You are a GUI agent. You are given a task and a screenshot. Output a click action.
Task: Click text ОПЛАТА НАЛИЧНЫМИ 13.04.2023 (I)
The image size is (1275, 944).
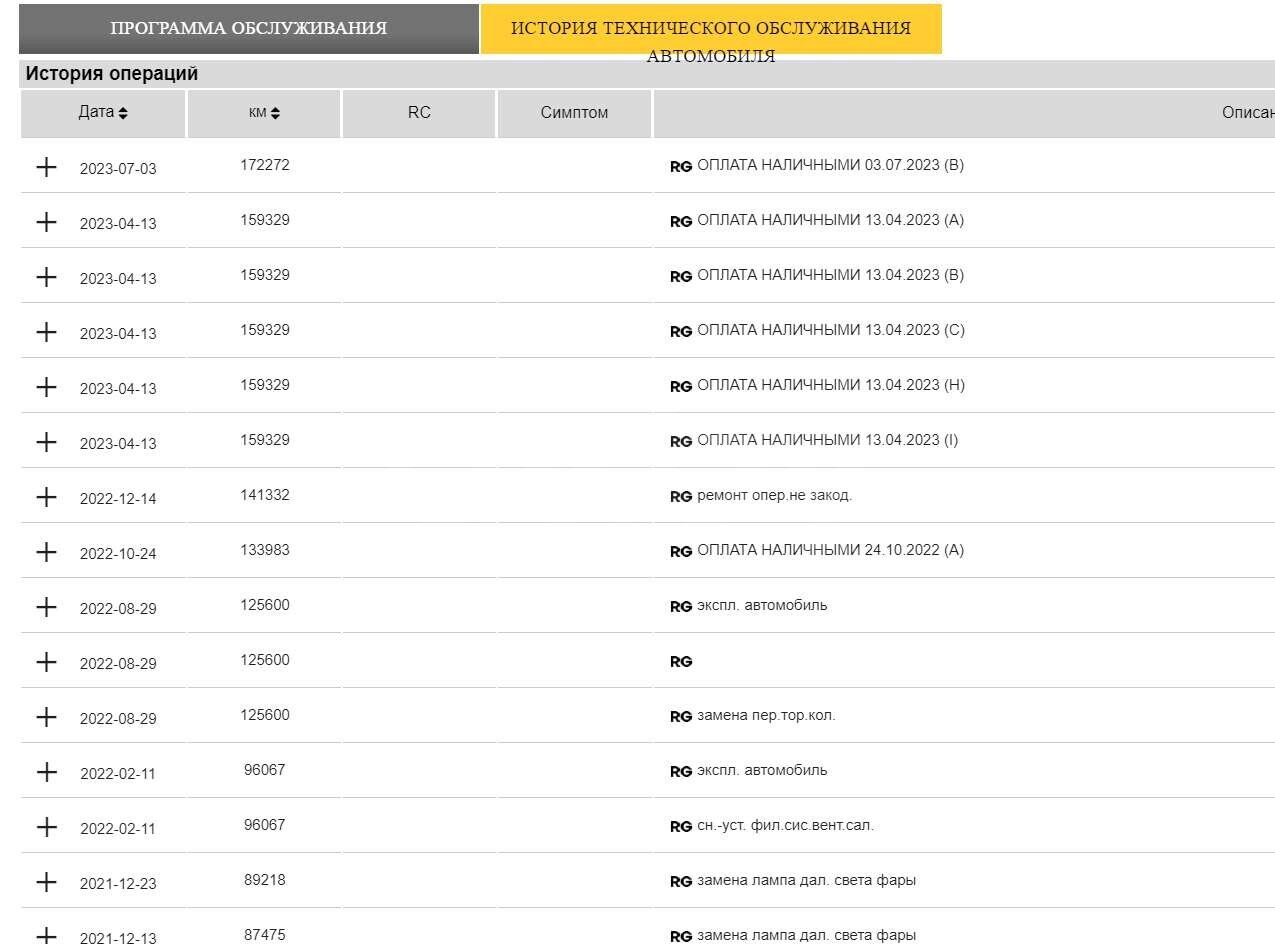point(827,440)
